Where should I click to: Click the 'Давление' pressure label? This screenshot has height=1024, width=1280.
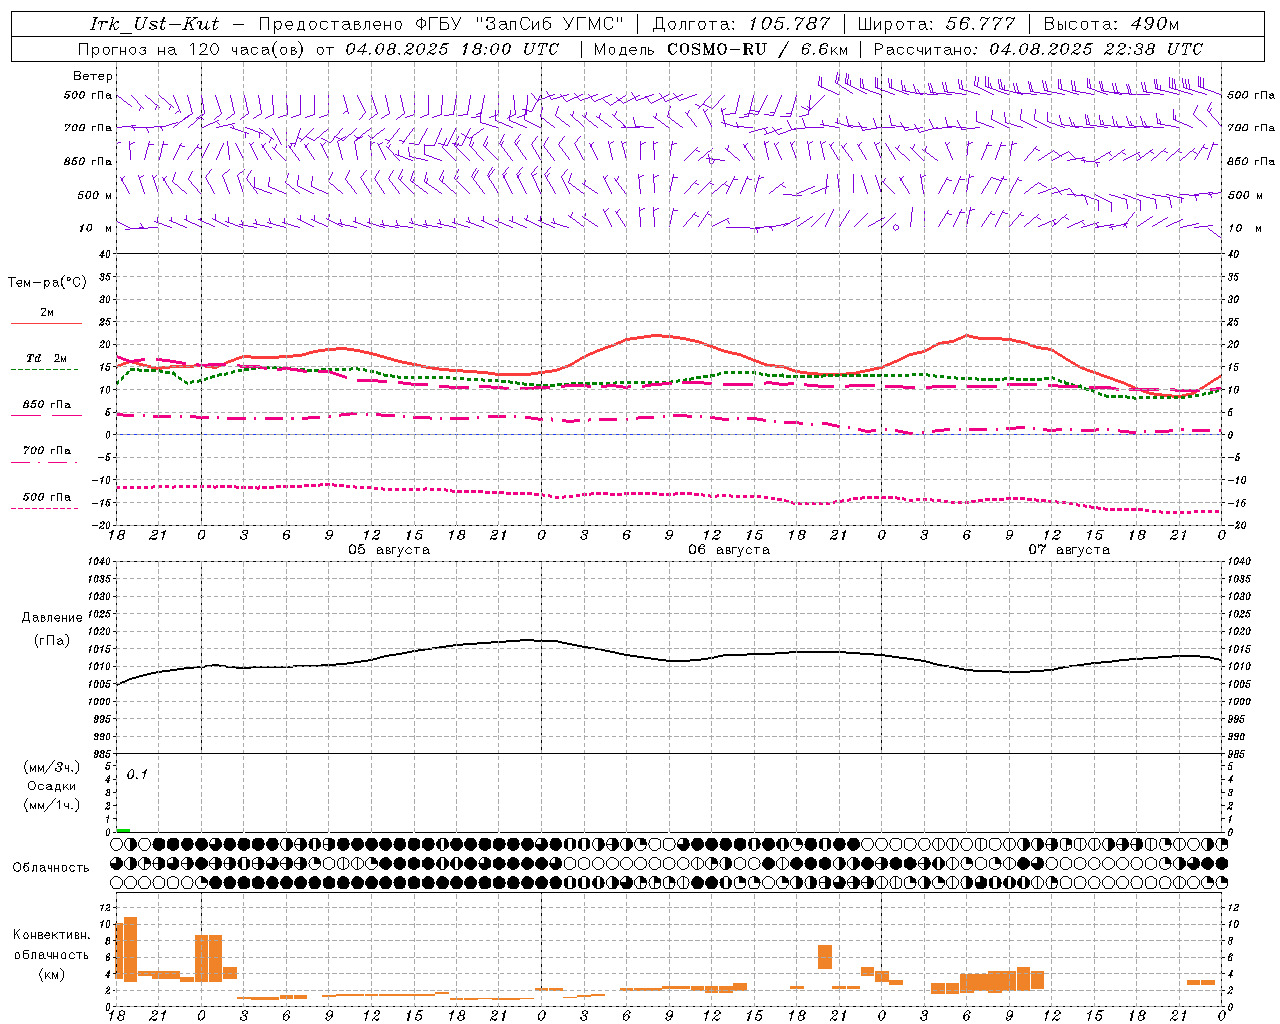click(x=51, y=618)
